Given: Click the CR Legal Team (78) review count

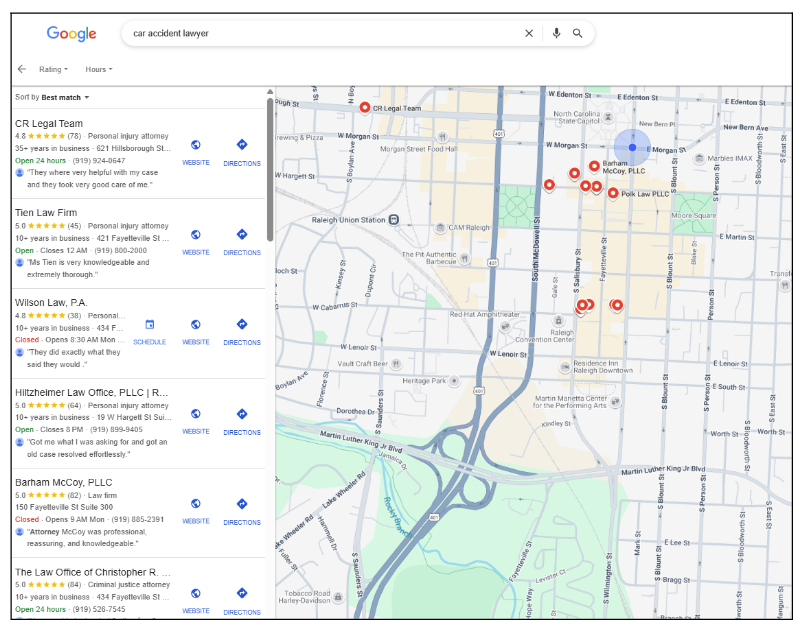Looking at the screenshot, I should (x=74, y=136).
